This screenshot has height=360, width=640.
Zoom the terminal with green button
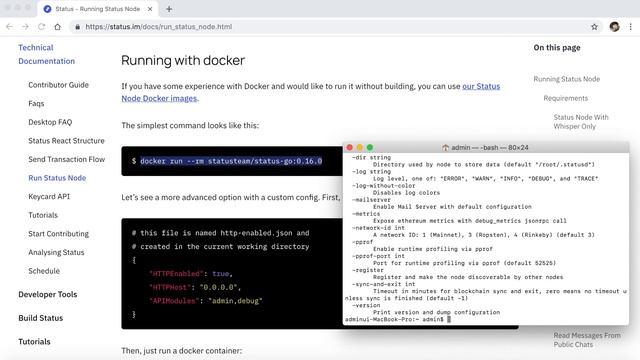(370, 147)
